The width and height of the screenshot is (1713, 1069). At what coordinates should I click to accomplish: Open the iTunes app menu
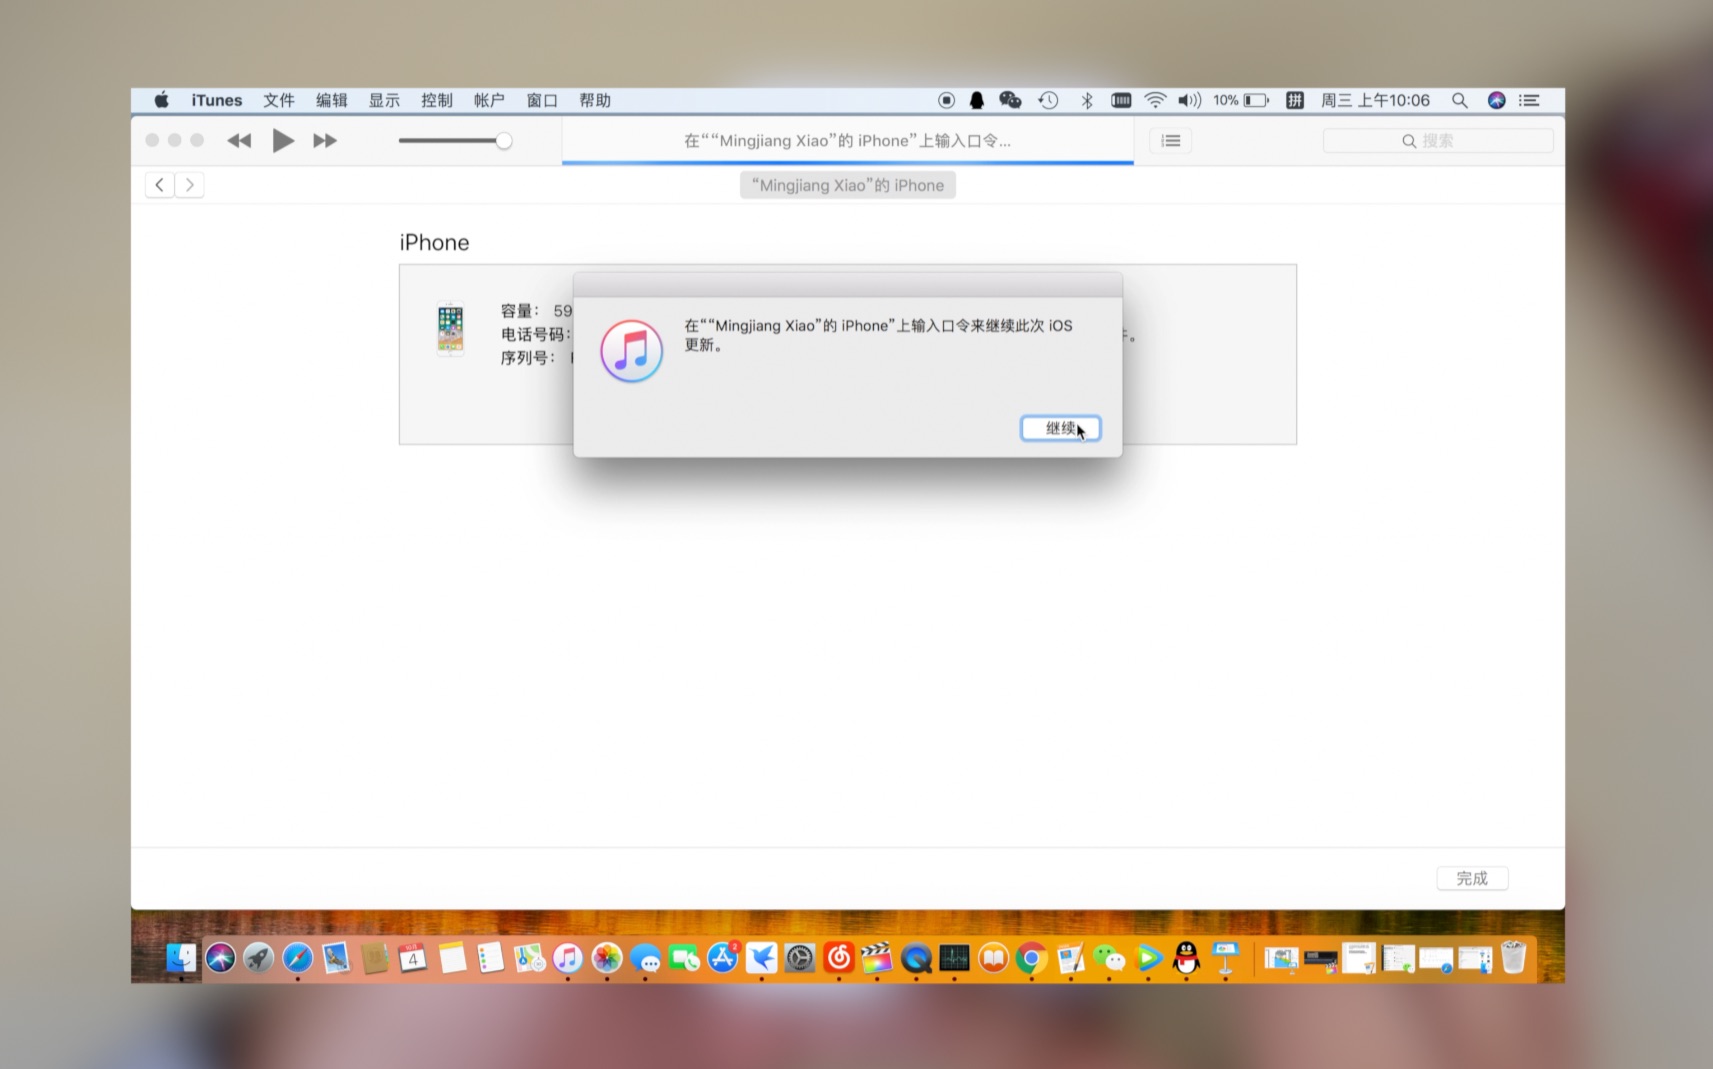[x=217, y=100]
